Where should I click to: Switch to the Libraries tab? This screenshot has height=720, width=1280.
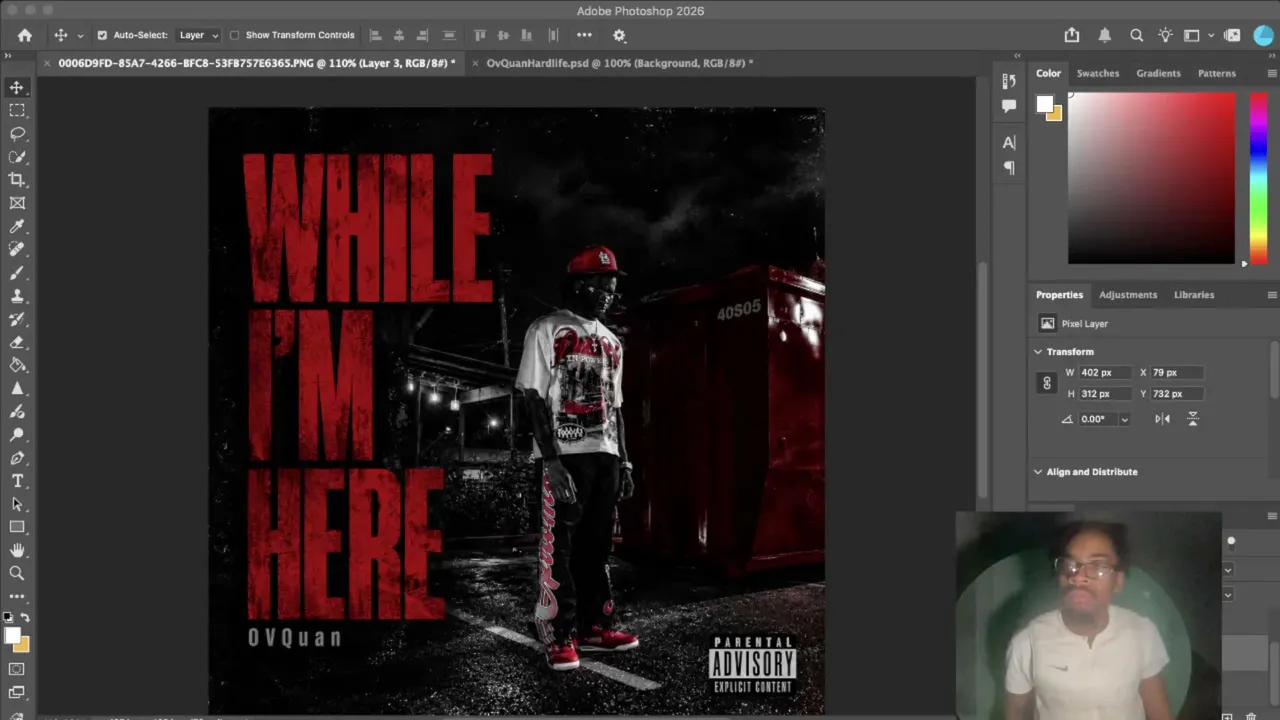click(1194, 295)
